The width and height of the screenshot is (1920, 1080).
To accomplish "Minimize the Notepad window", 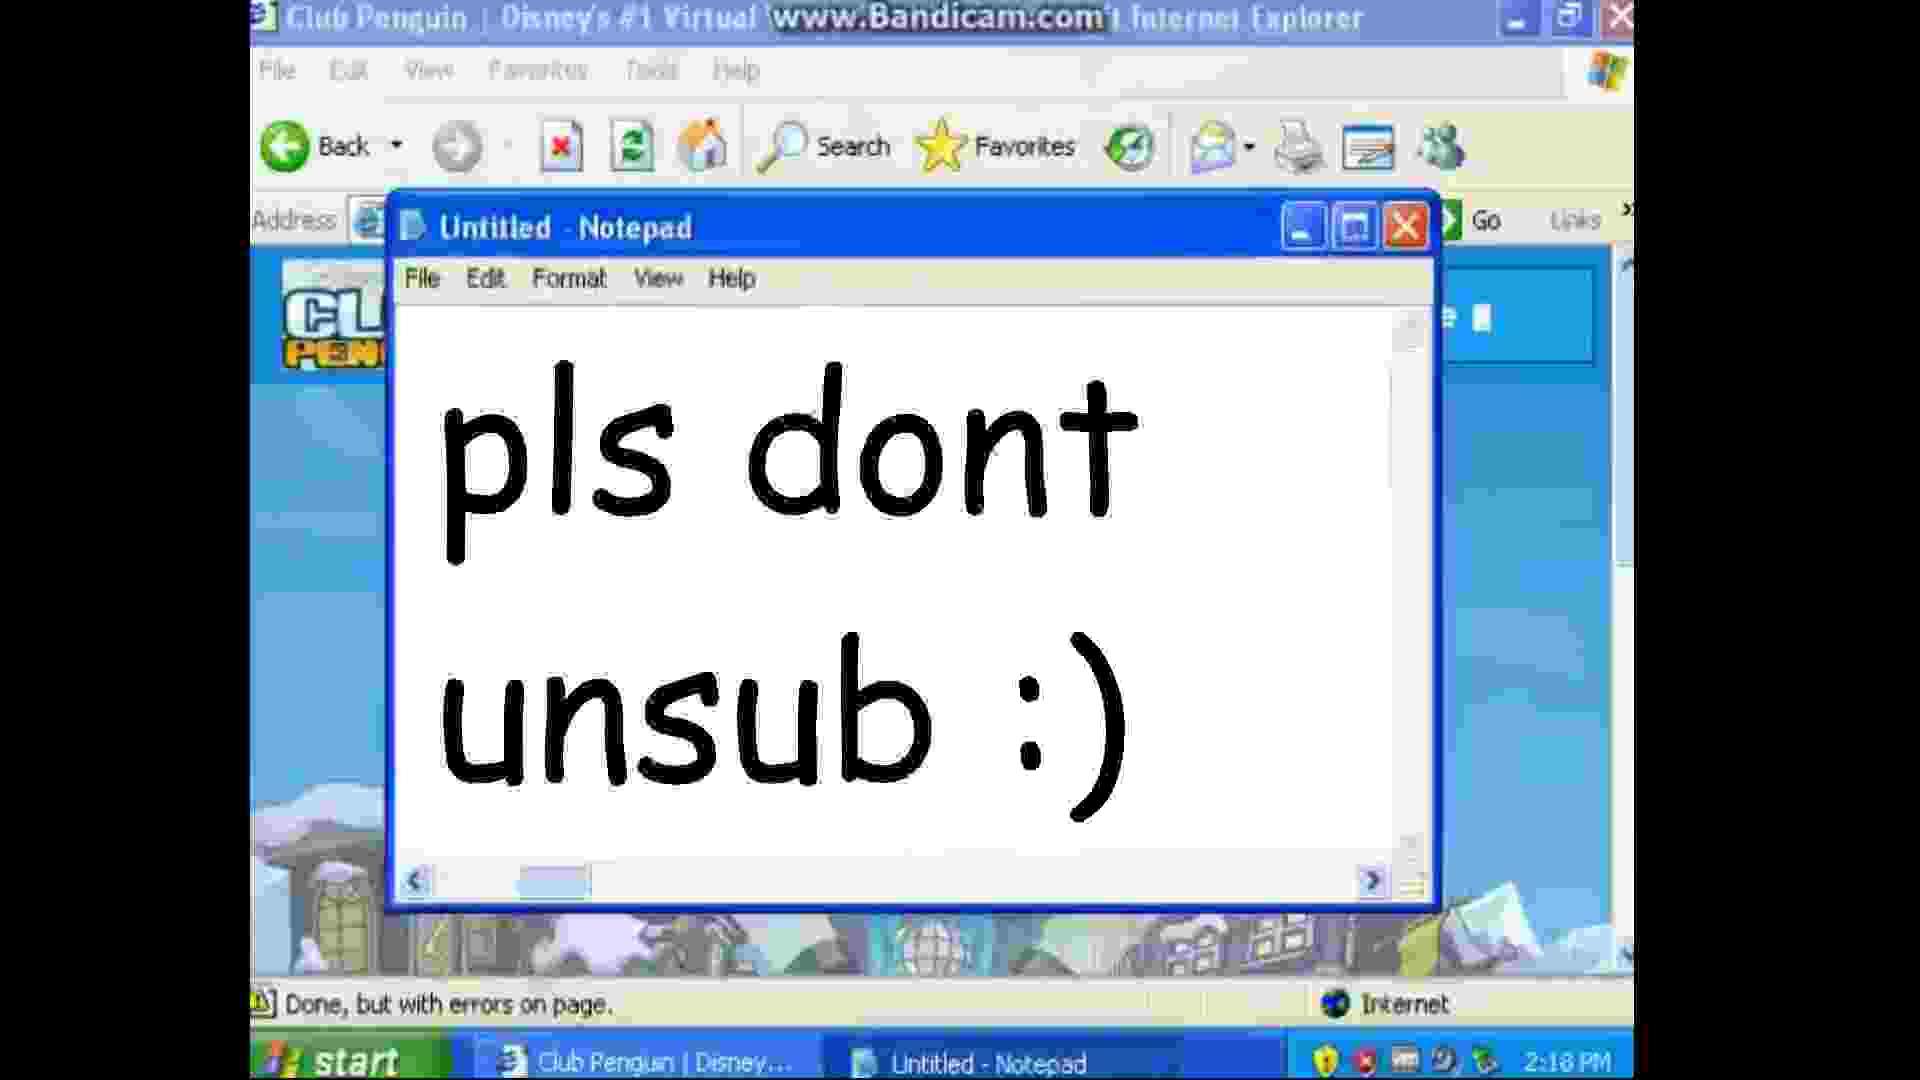I will (x=1303, y=227).
